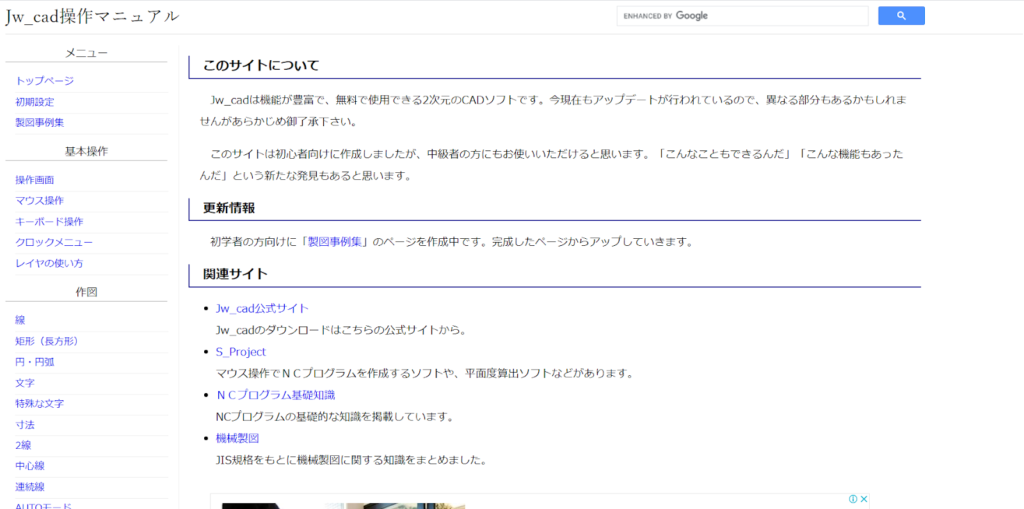Open the 文字 sidebar link
The height and width of the screenshot is (509, 1024).
pyautogui.click(x=25, y=383)
